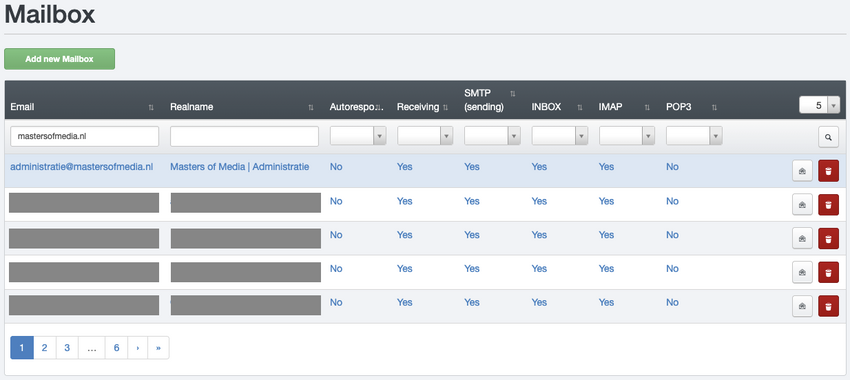The image size is (850, 380).
Task: Click the envelope icon in the second row
Action: coord(802,204)
